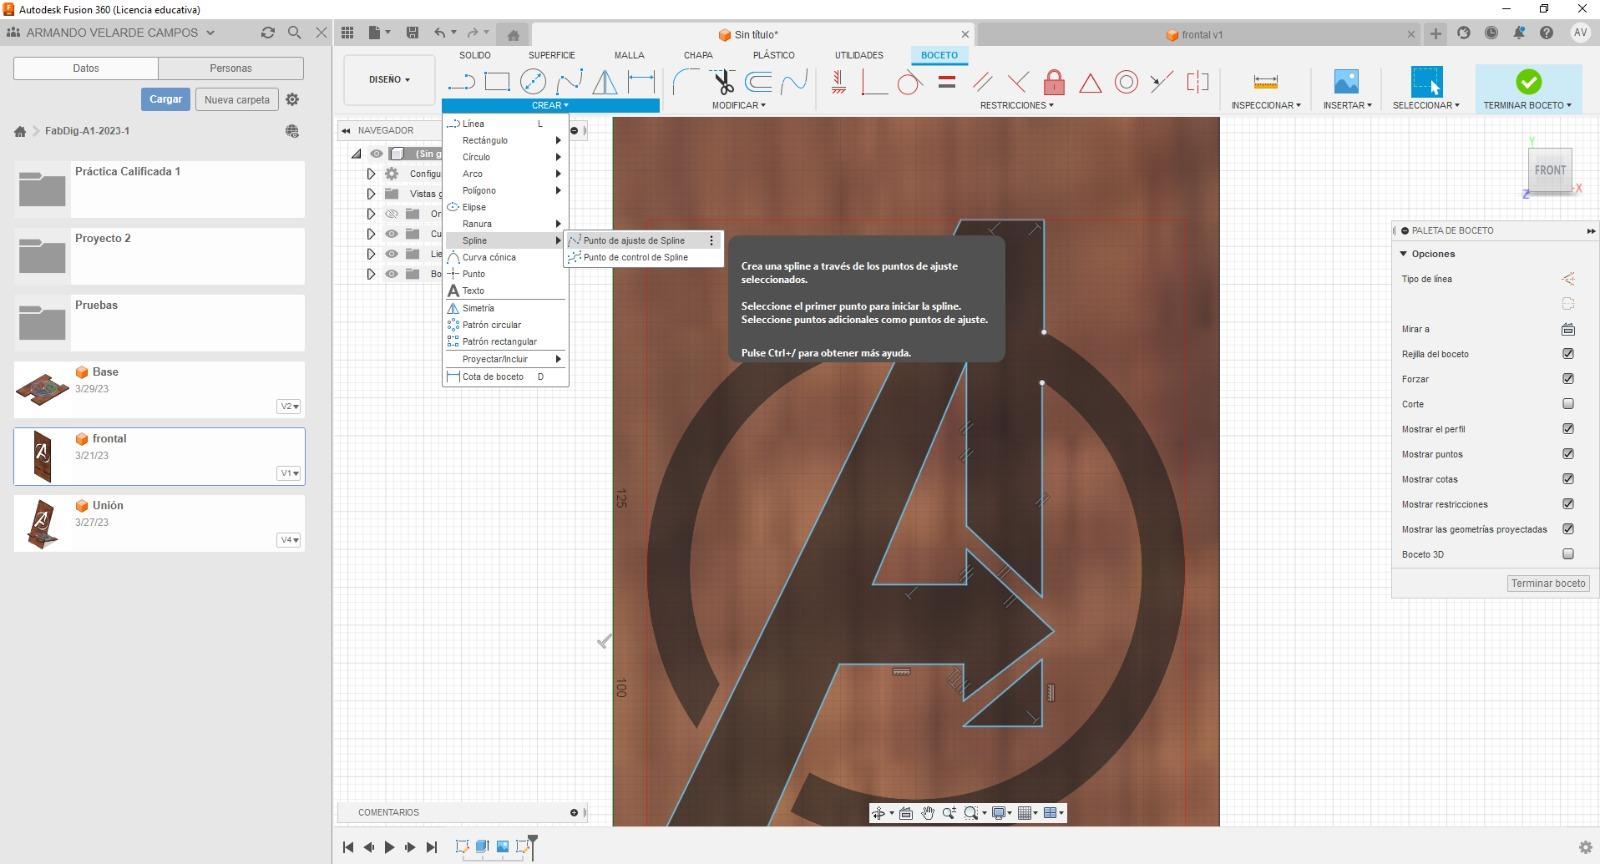Image resolution: width=1600 pixels, height=864 pixels.
Task: Open the SELECCIONAR dropdown
Action: (1426, 105)
